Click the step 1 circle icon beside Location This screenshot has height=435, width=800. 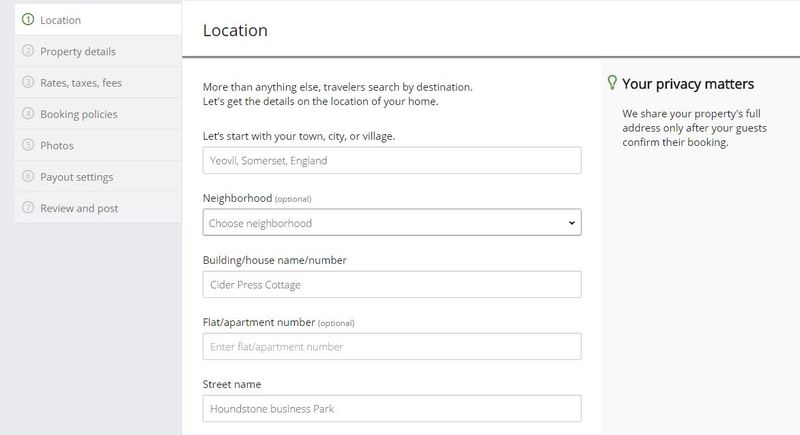pos(28,19)
